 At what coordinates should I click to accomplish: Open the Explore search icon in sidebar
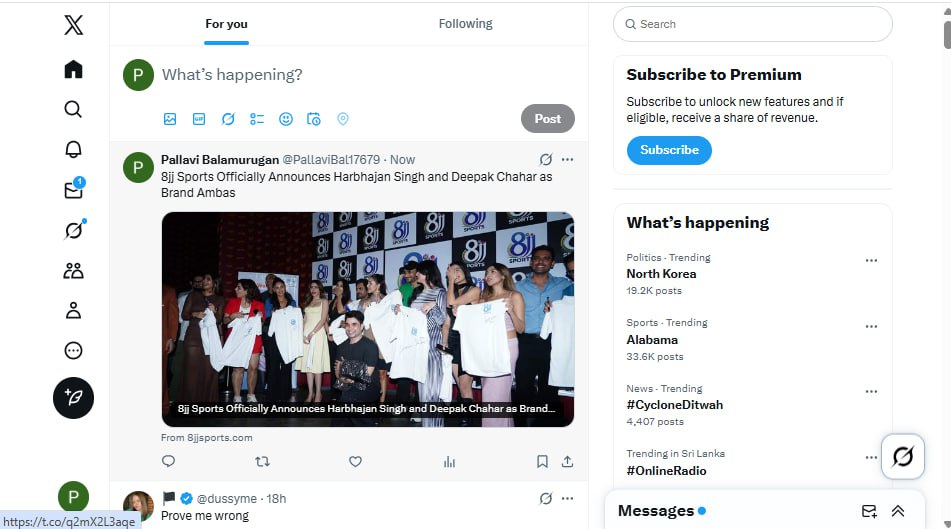pyautogui.click(x=73, y=109)
